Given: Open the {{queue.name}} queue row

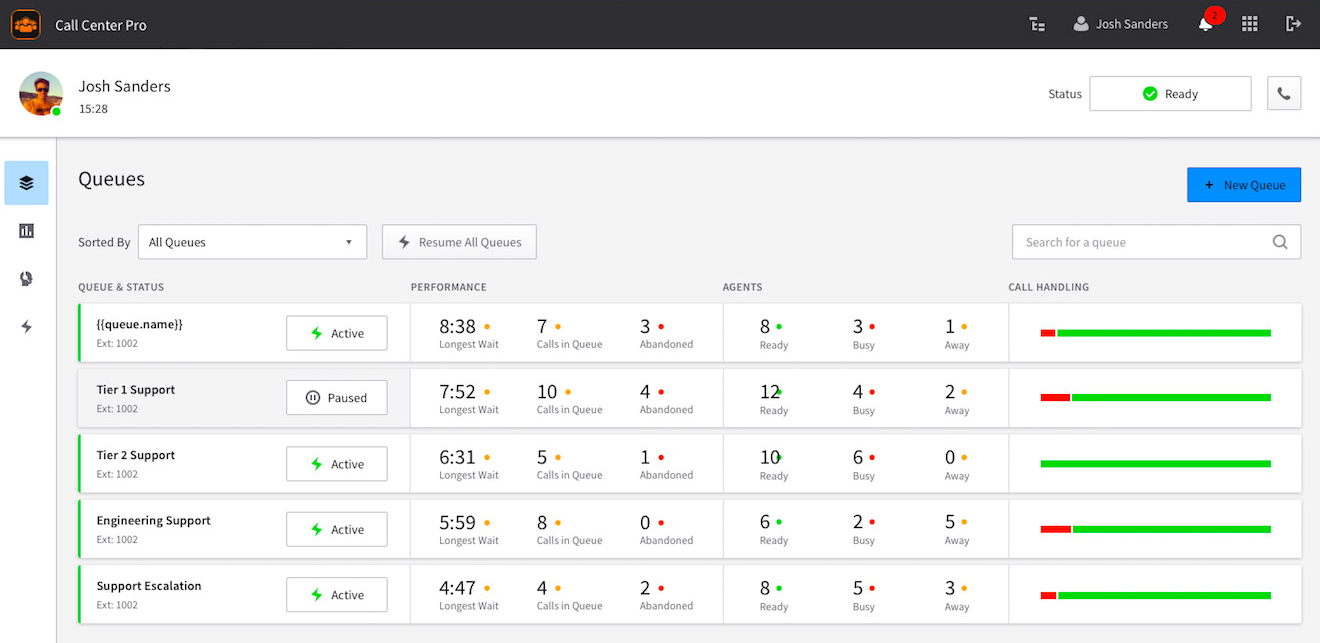Looking at the screenshot, I should [x=690, y=333].
